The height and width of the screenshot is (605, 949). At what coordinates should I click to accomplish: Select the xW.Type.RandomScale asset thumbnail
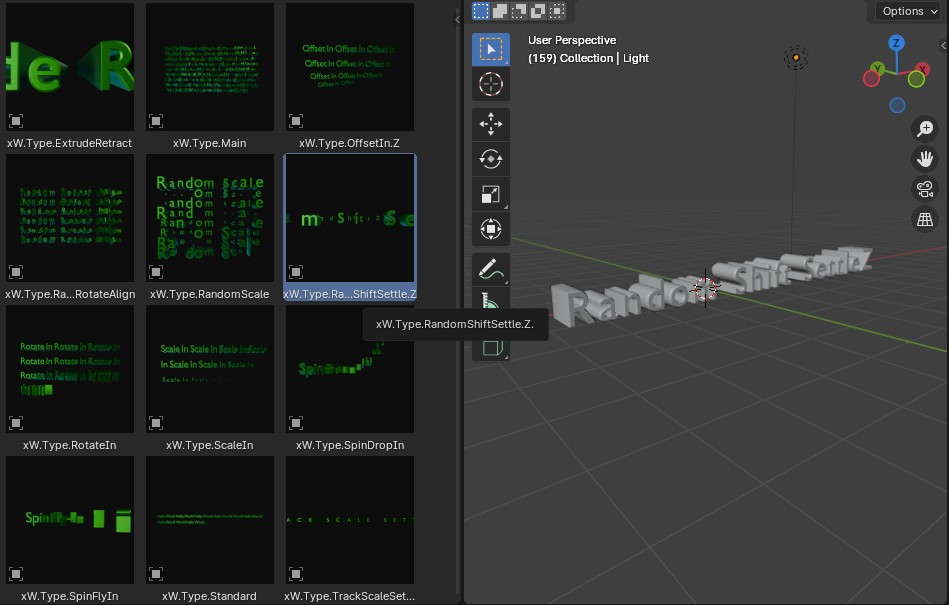click(210, 218)
